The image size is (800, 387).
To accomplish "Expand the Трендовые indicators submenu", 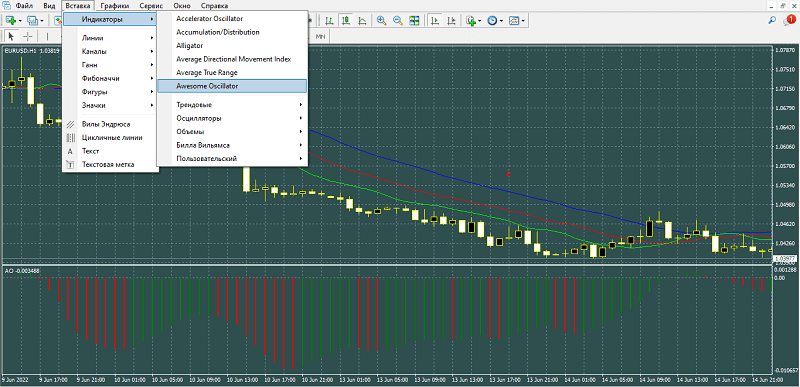I will (232, 105).
